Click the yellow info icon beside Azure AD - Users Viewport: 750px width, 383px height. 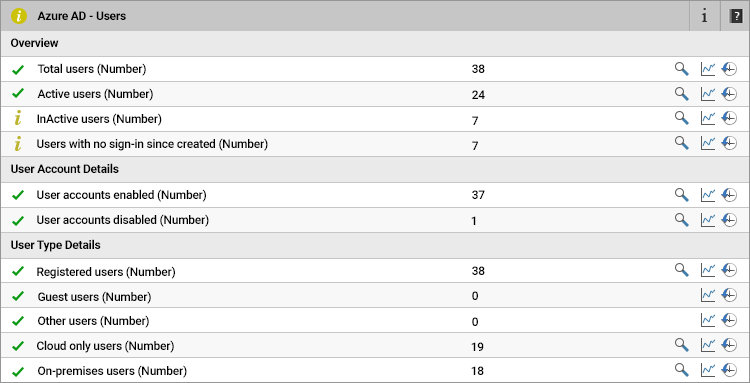[x=19, y=16]
